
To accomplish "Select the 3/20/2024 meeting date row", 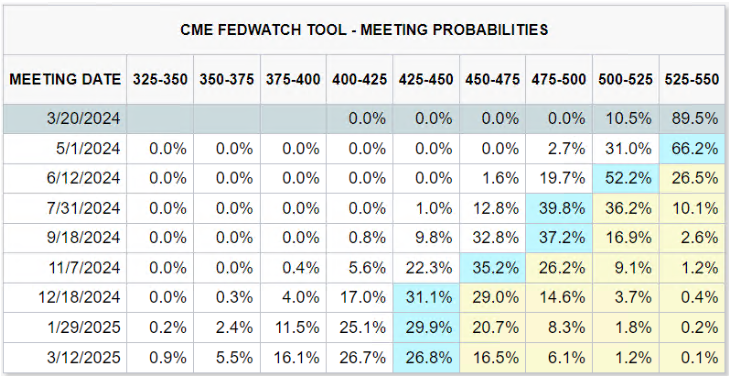I will pyautogui.click(x=364, y=119).
